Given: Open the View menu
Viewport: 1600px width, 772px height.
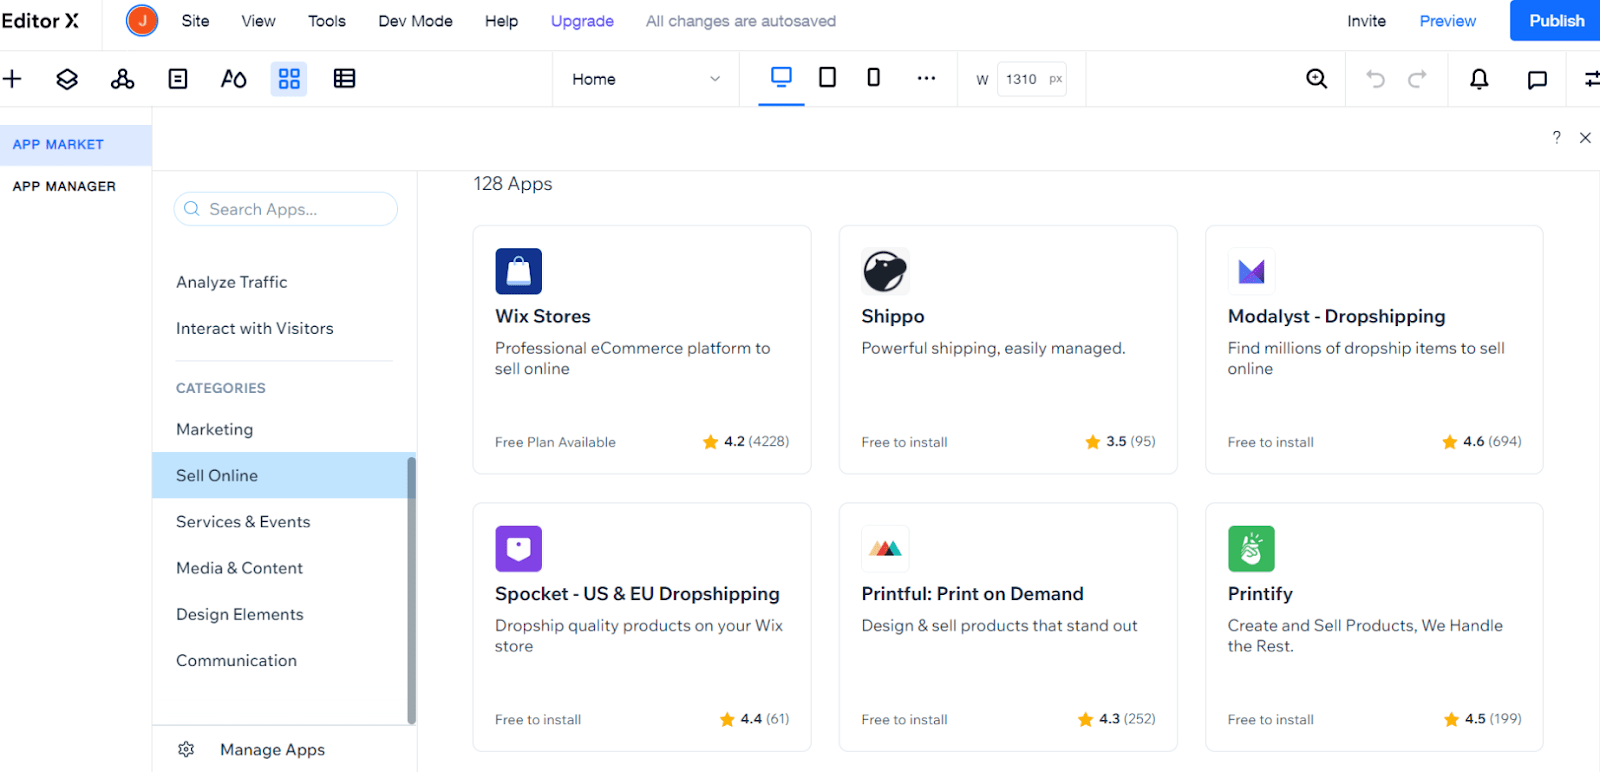Looking at the screenshot, I should [258, 21].
